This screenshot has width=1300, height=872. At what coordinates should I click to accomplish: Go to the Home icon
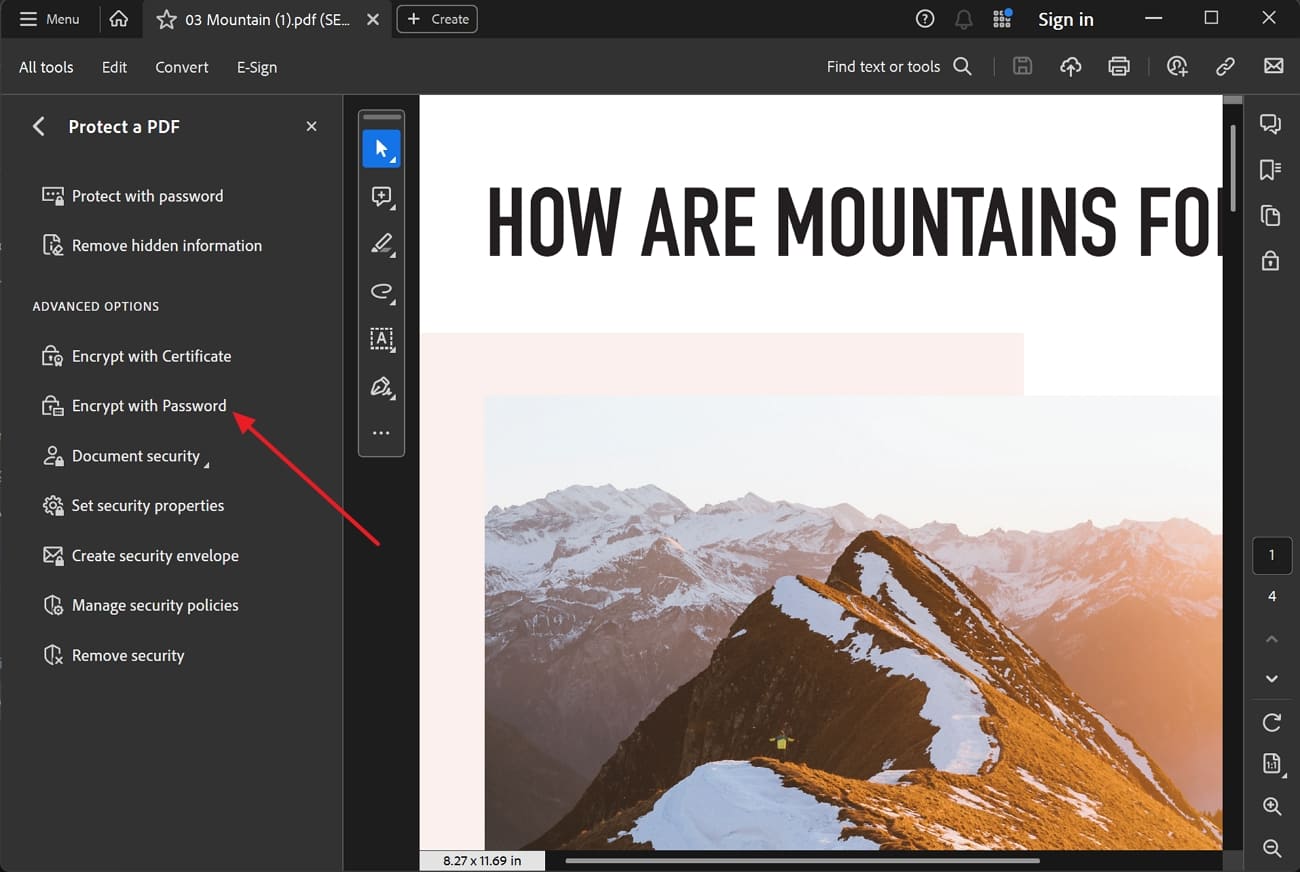point(119,19)
